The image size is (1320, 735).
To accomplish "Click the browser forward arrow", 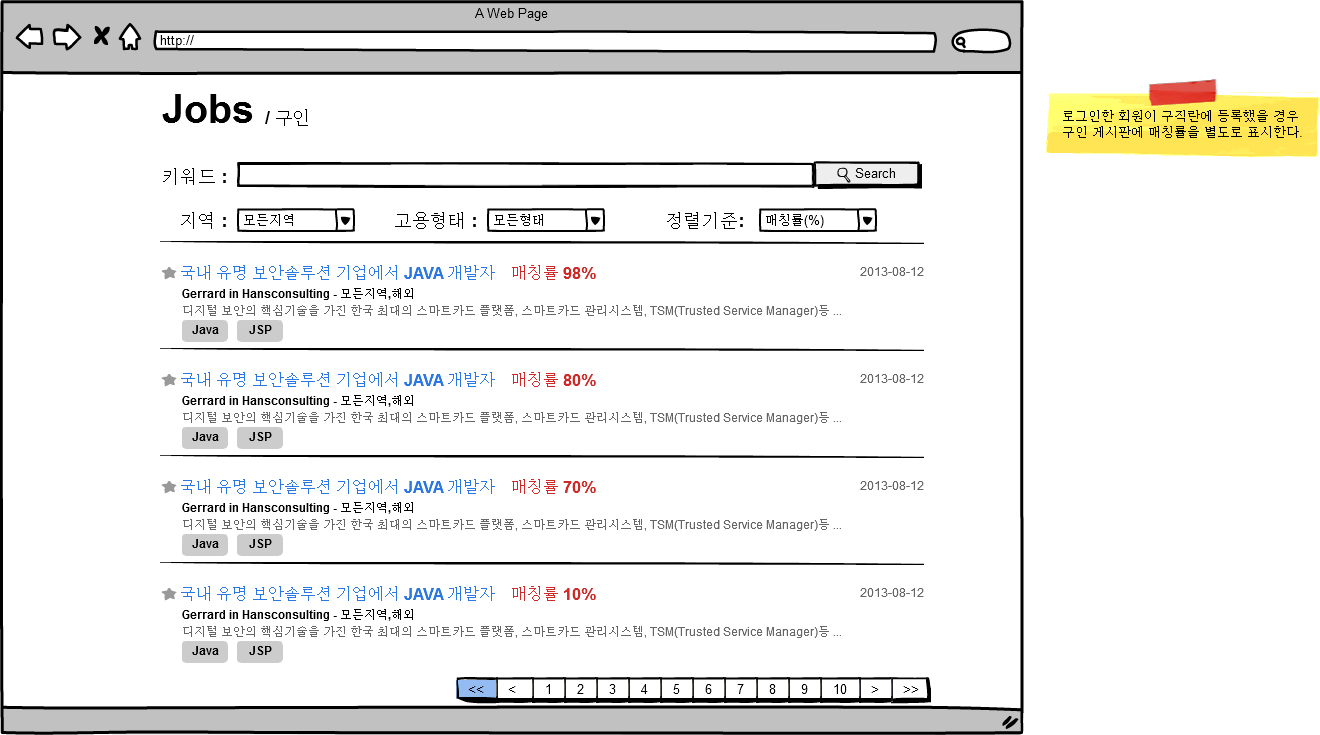I will pos(66,38).
